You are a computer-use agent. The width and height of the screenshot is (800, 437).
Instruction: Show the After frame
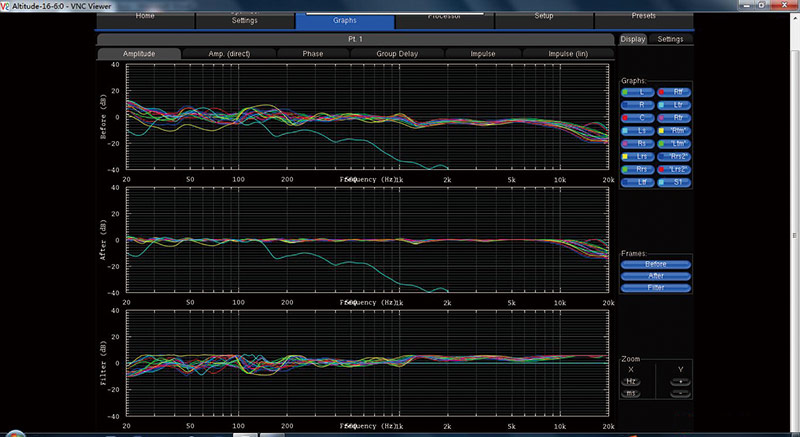pos(656,276)
